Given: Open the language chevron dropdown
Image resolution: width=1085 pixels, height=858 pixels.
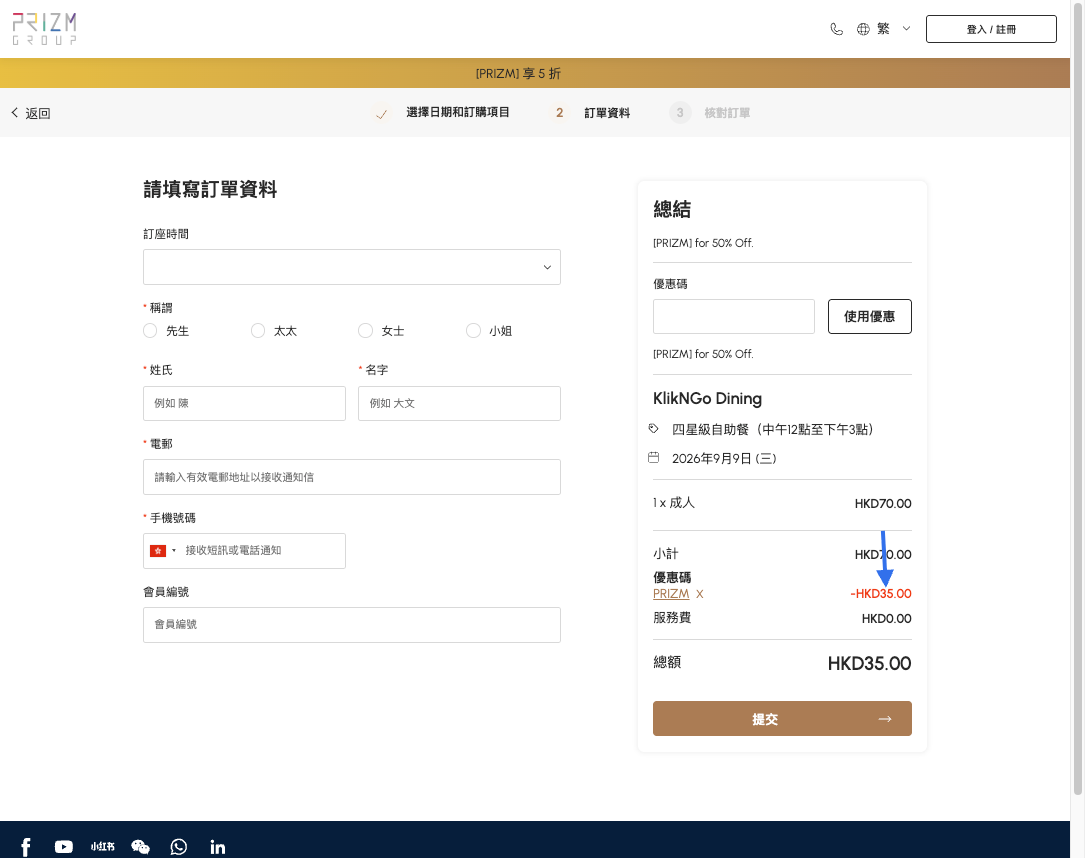Looking at the screenshot, I should (906, 29).
